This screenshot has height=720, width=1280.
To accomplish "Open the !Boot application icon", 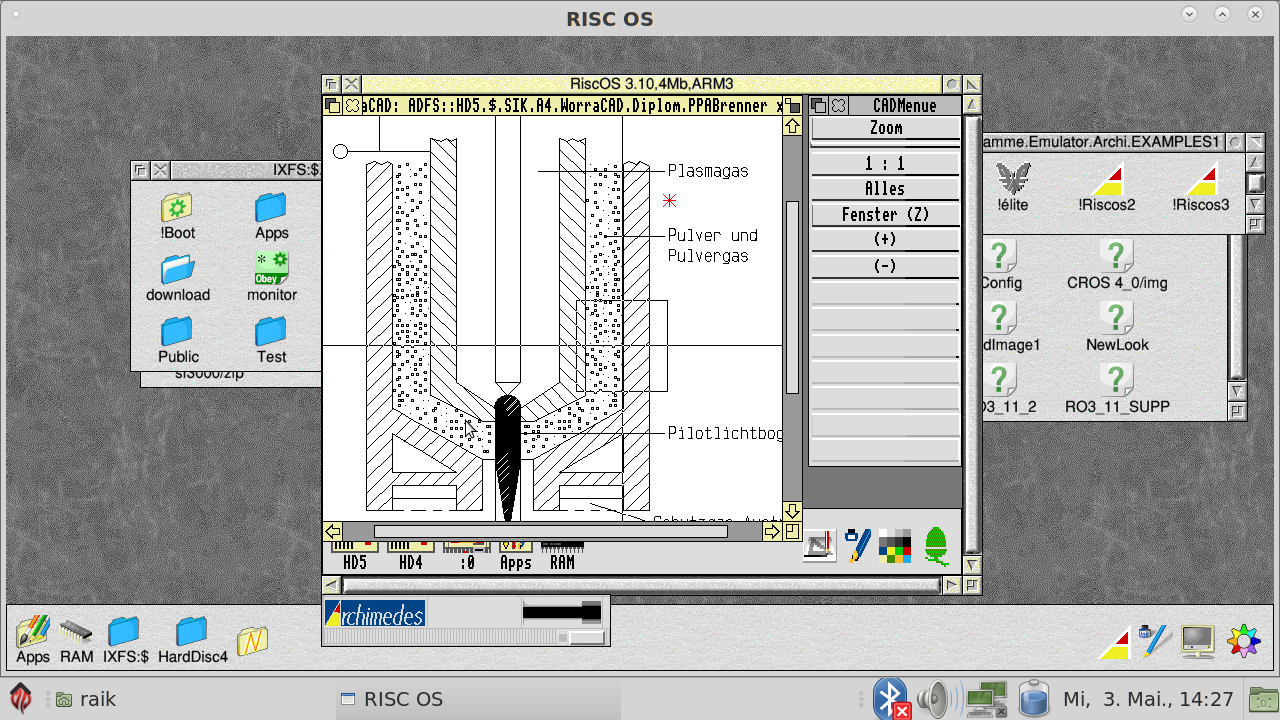I will [x=177, y=209].
